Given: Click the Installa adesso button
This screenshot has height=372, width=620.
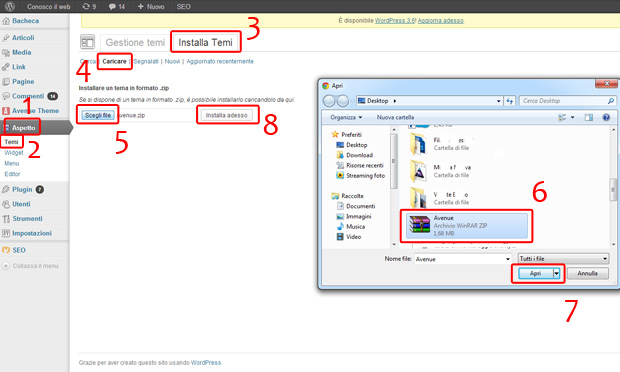Looking at the screenshot, I should tap(226, 115).
